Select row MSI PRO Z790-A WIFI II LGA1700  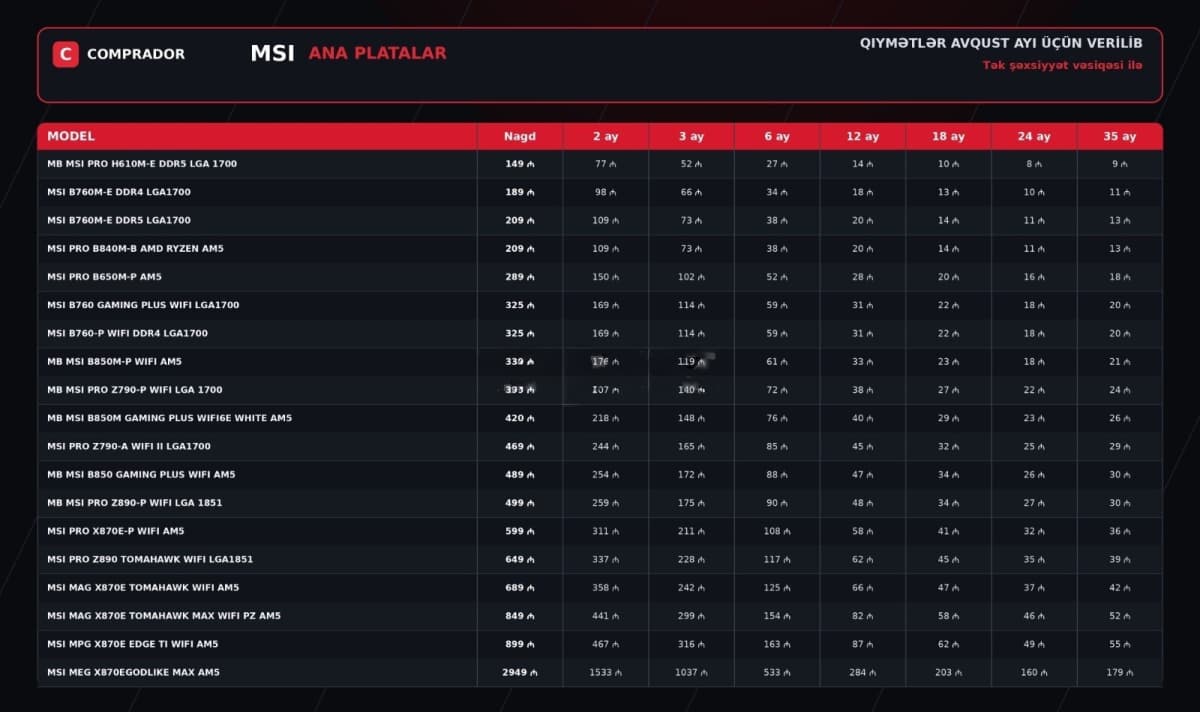[x=600, y=446]
